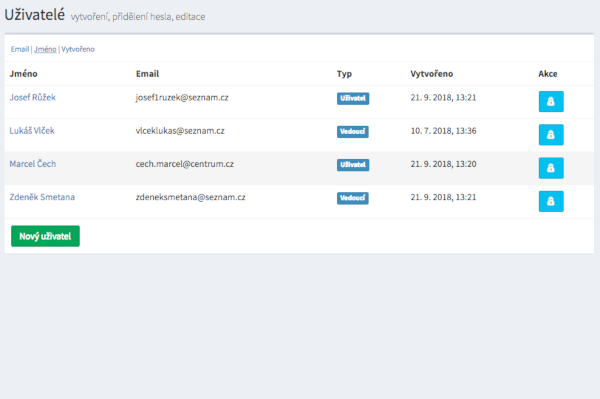Select email josef1ruzek@seznam.cz
The width and height of the screenshot is (600, 399).
(x=182, y=98)
